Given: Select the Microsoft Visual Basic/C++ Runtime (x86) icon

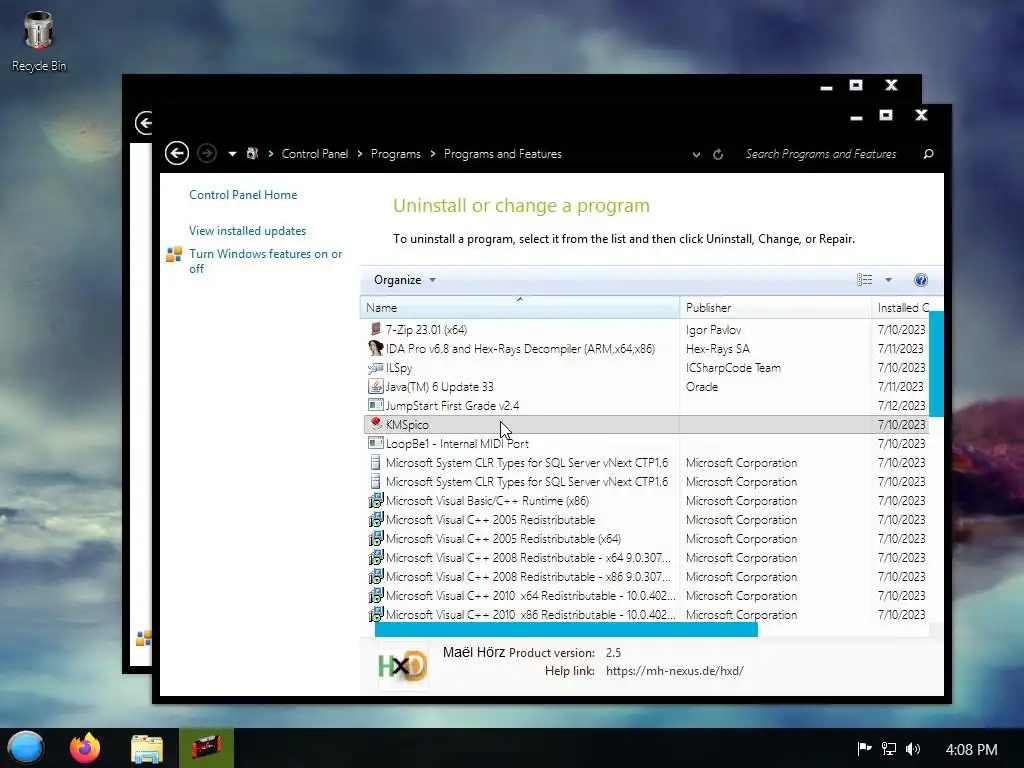Looking at the screenshot, I should click(376, 500).
